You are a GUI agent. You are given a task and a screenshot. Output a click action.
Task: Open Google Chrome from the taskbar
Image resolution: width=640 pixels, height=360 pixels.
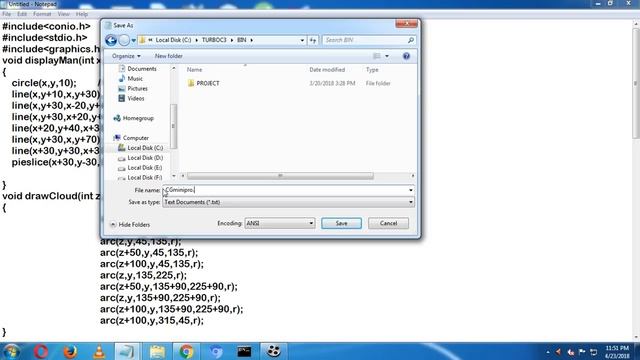point(187,351)
